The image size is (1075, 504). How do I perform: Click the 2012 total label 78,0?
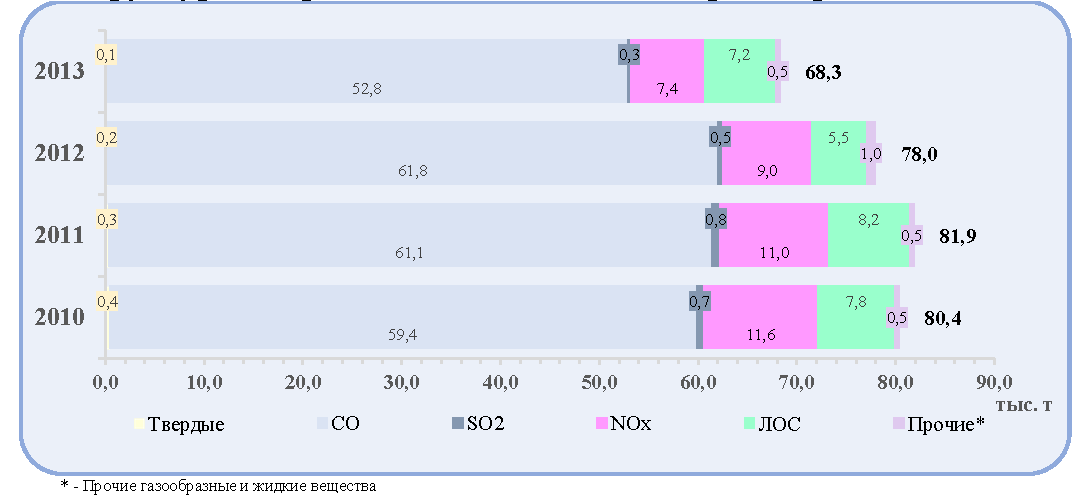[x=917, y=155]
